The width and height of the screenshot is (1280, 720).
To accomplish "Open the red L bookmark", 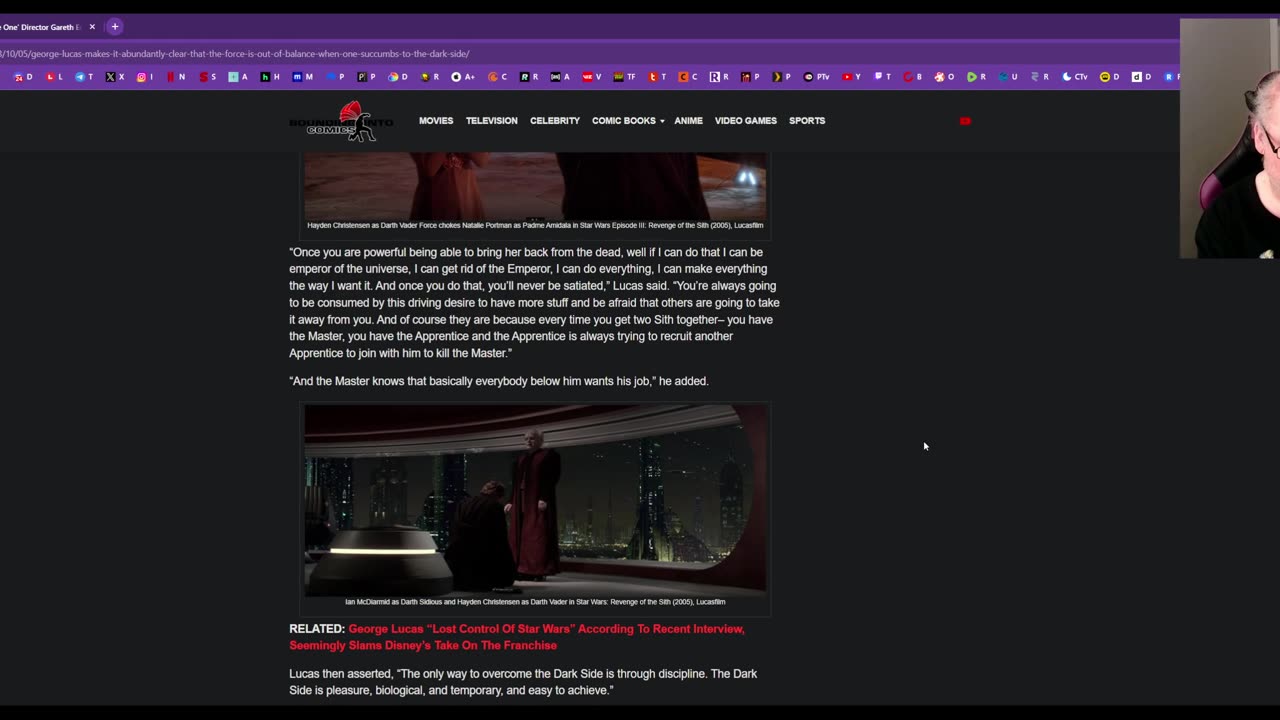I will pyautogui.click(x=54, y=77).
